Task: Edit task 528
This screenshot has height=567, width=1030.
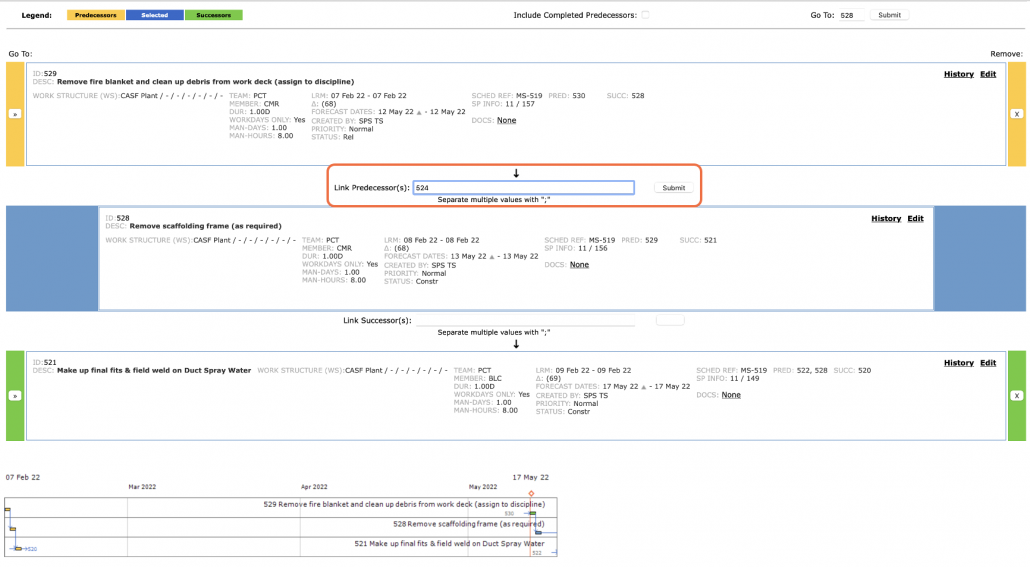Action: click(x=915, y=219)
